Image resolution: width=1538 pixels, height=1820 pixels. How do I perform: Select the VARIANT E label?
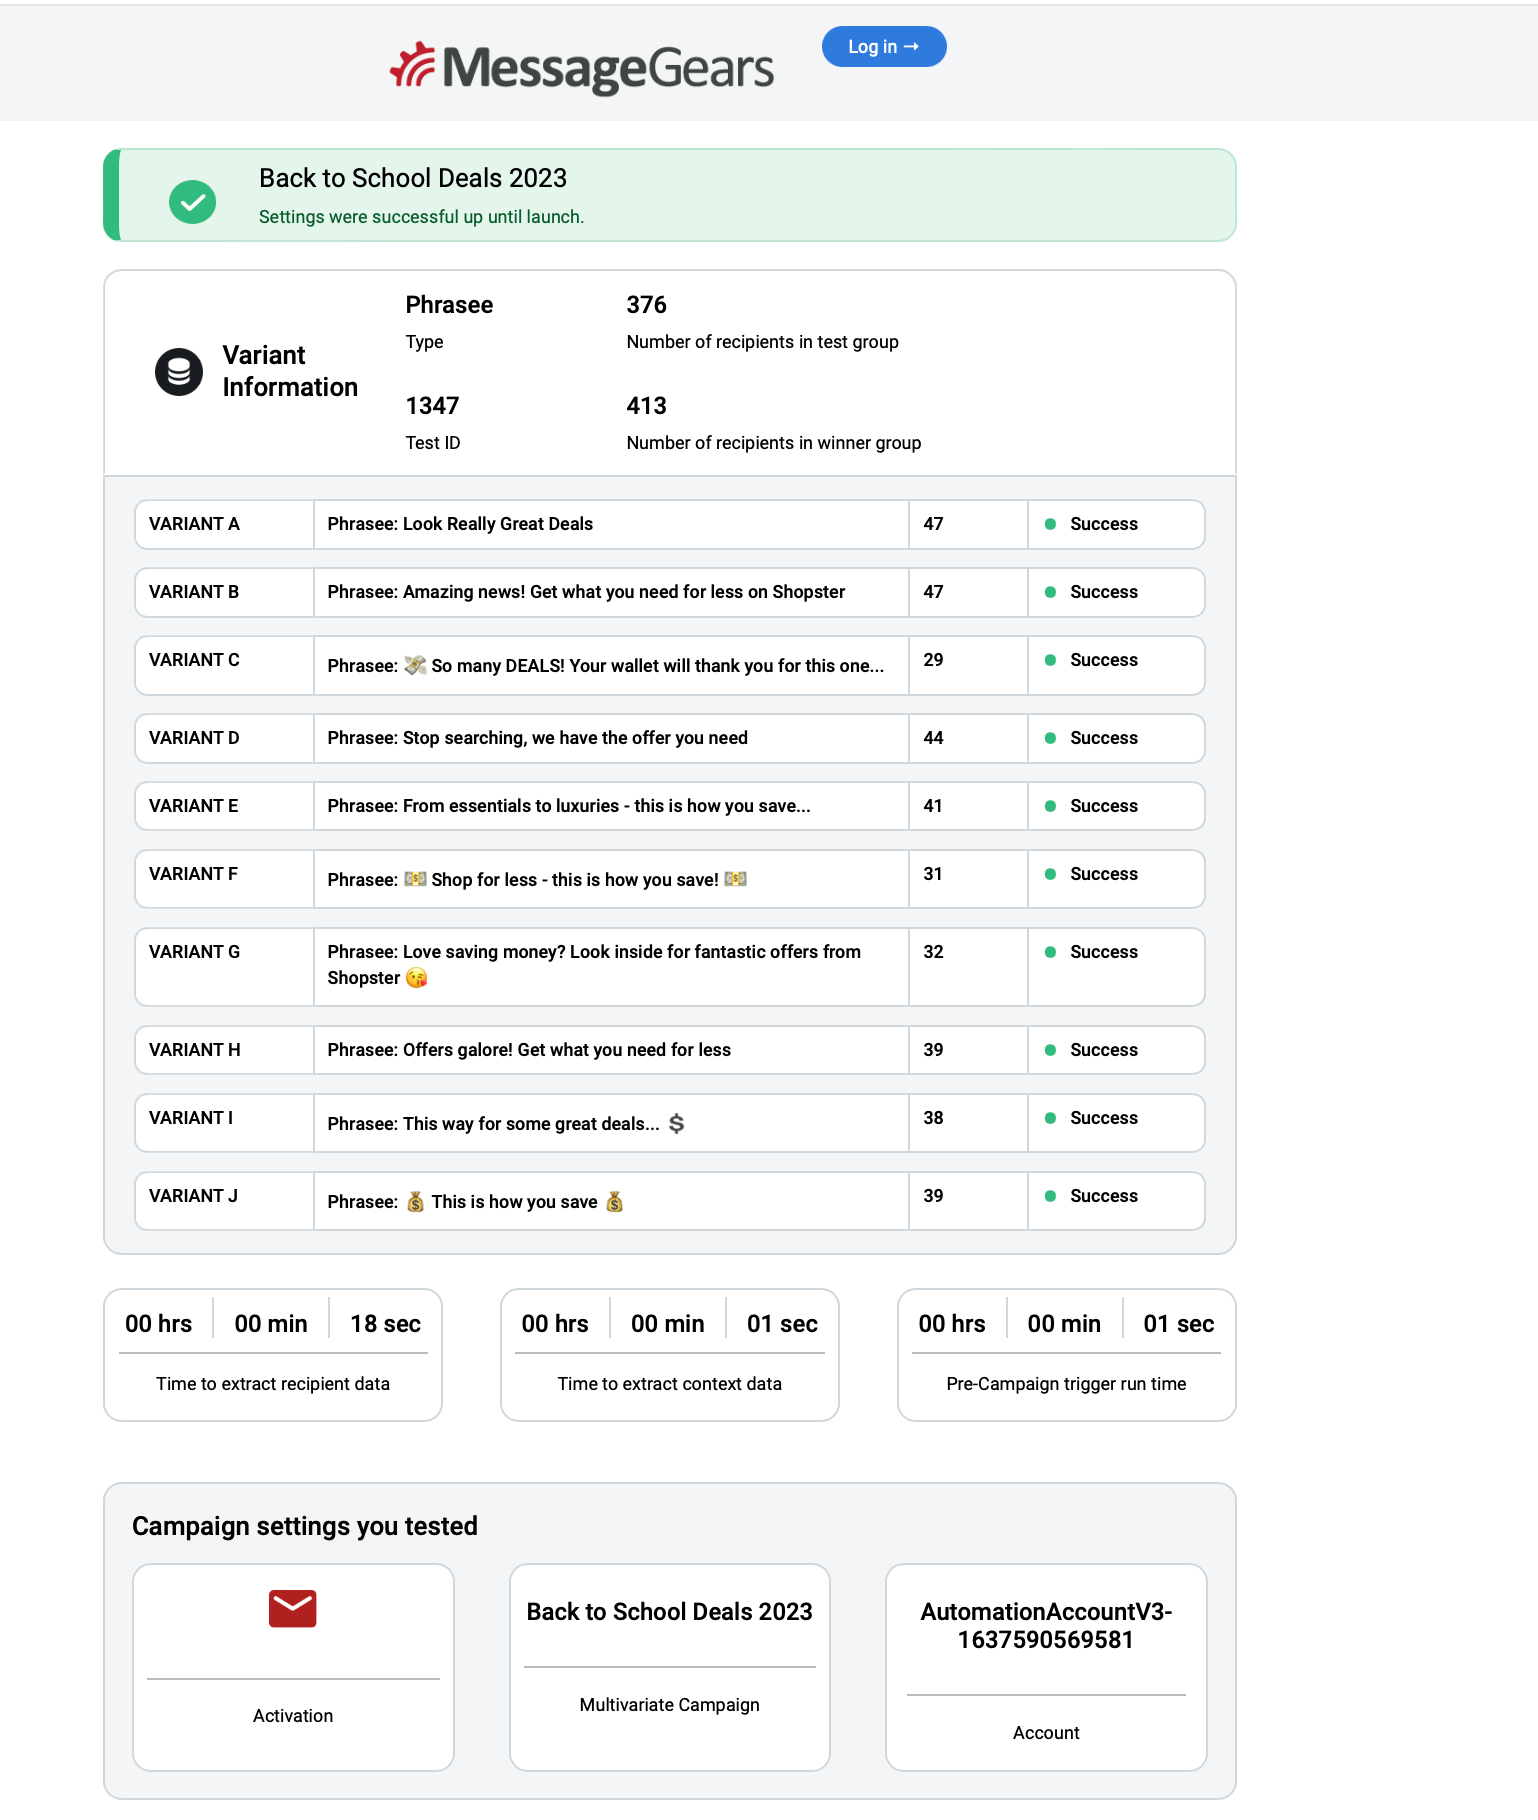click(194, 806)
